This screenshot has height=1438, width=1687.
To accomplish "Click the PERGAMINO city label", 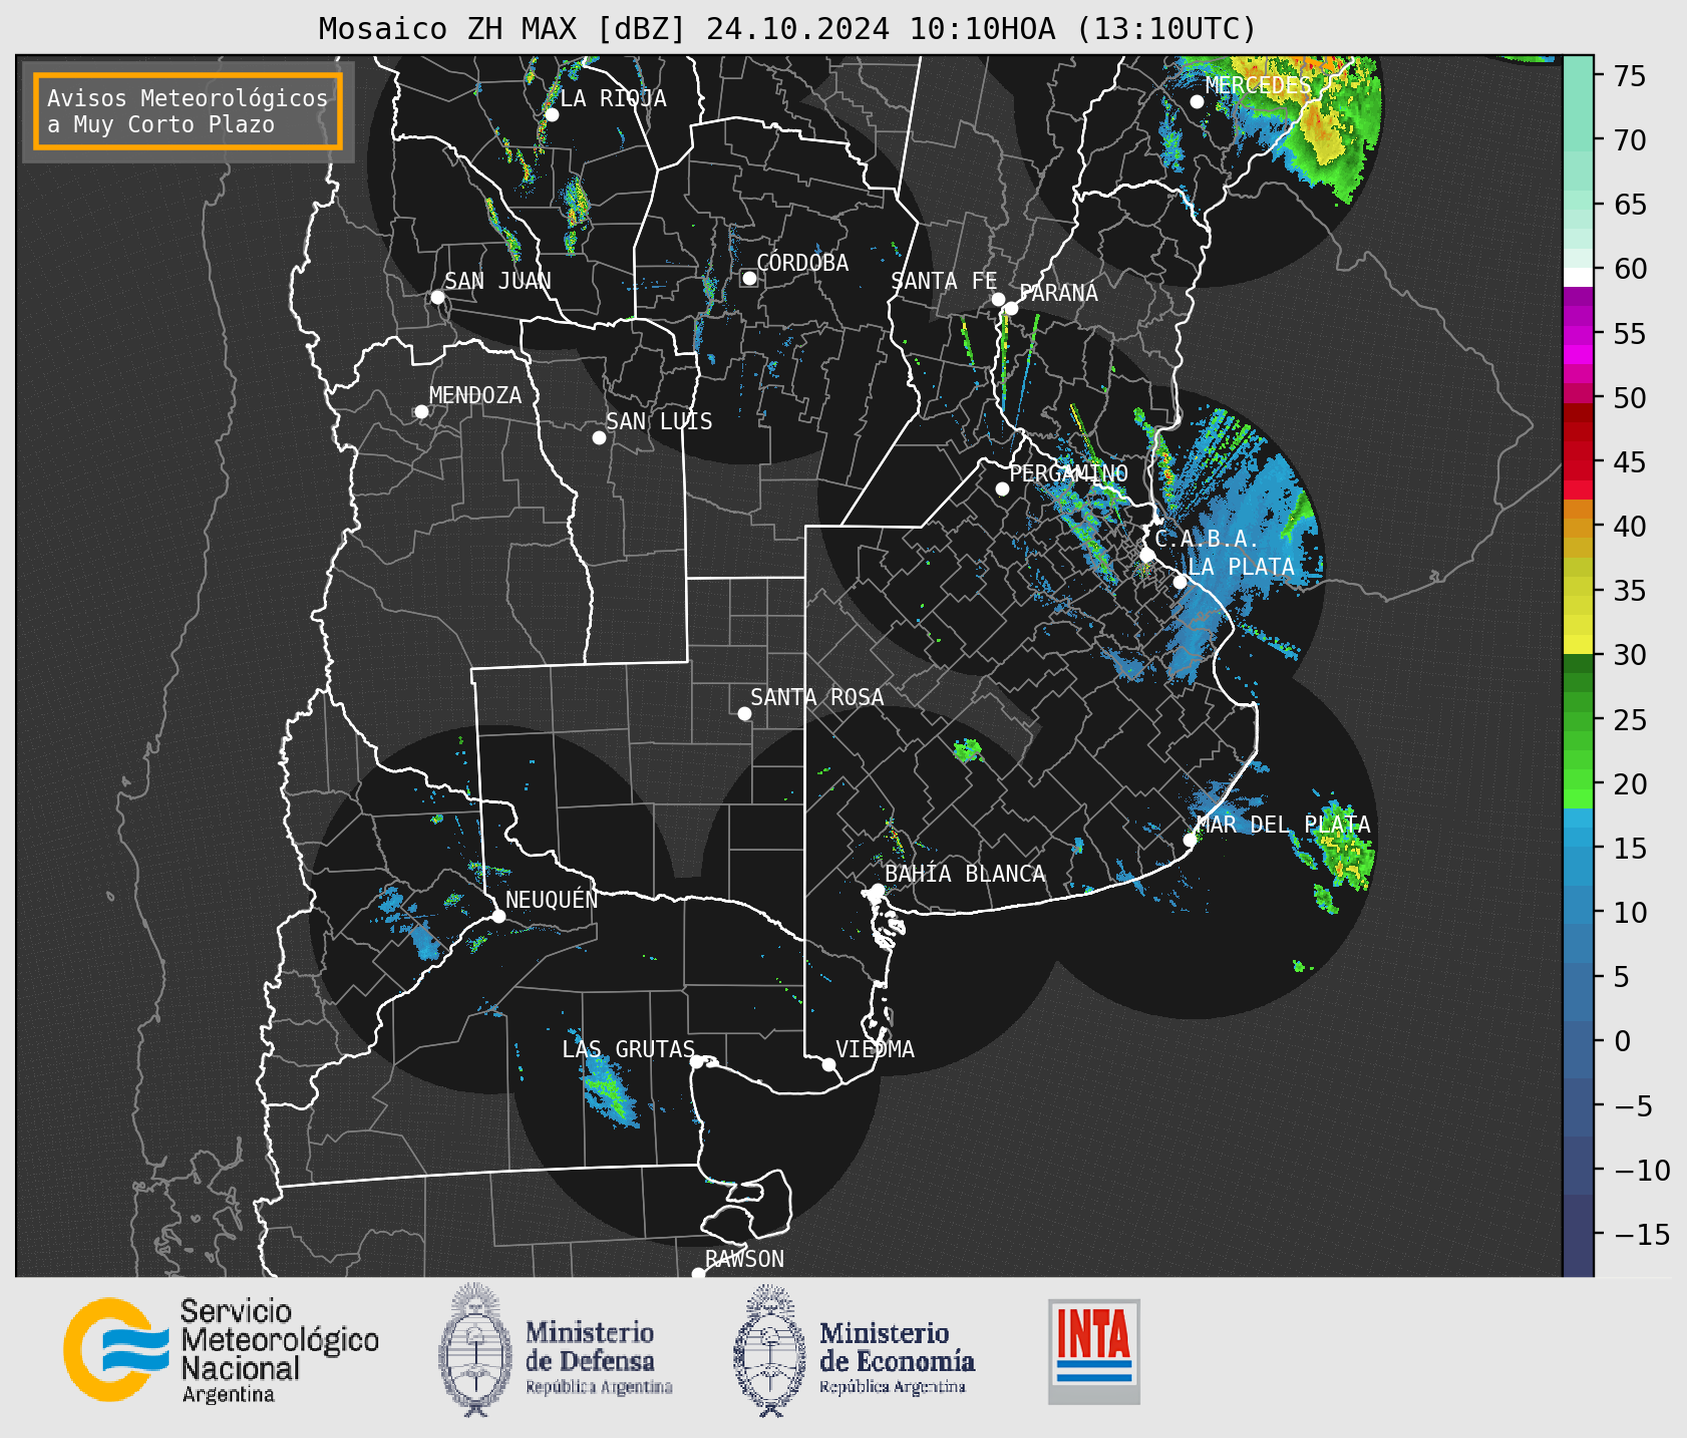I will pyautogui.click(x=1068, y=473).
